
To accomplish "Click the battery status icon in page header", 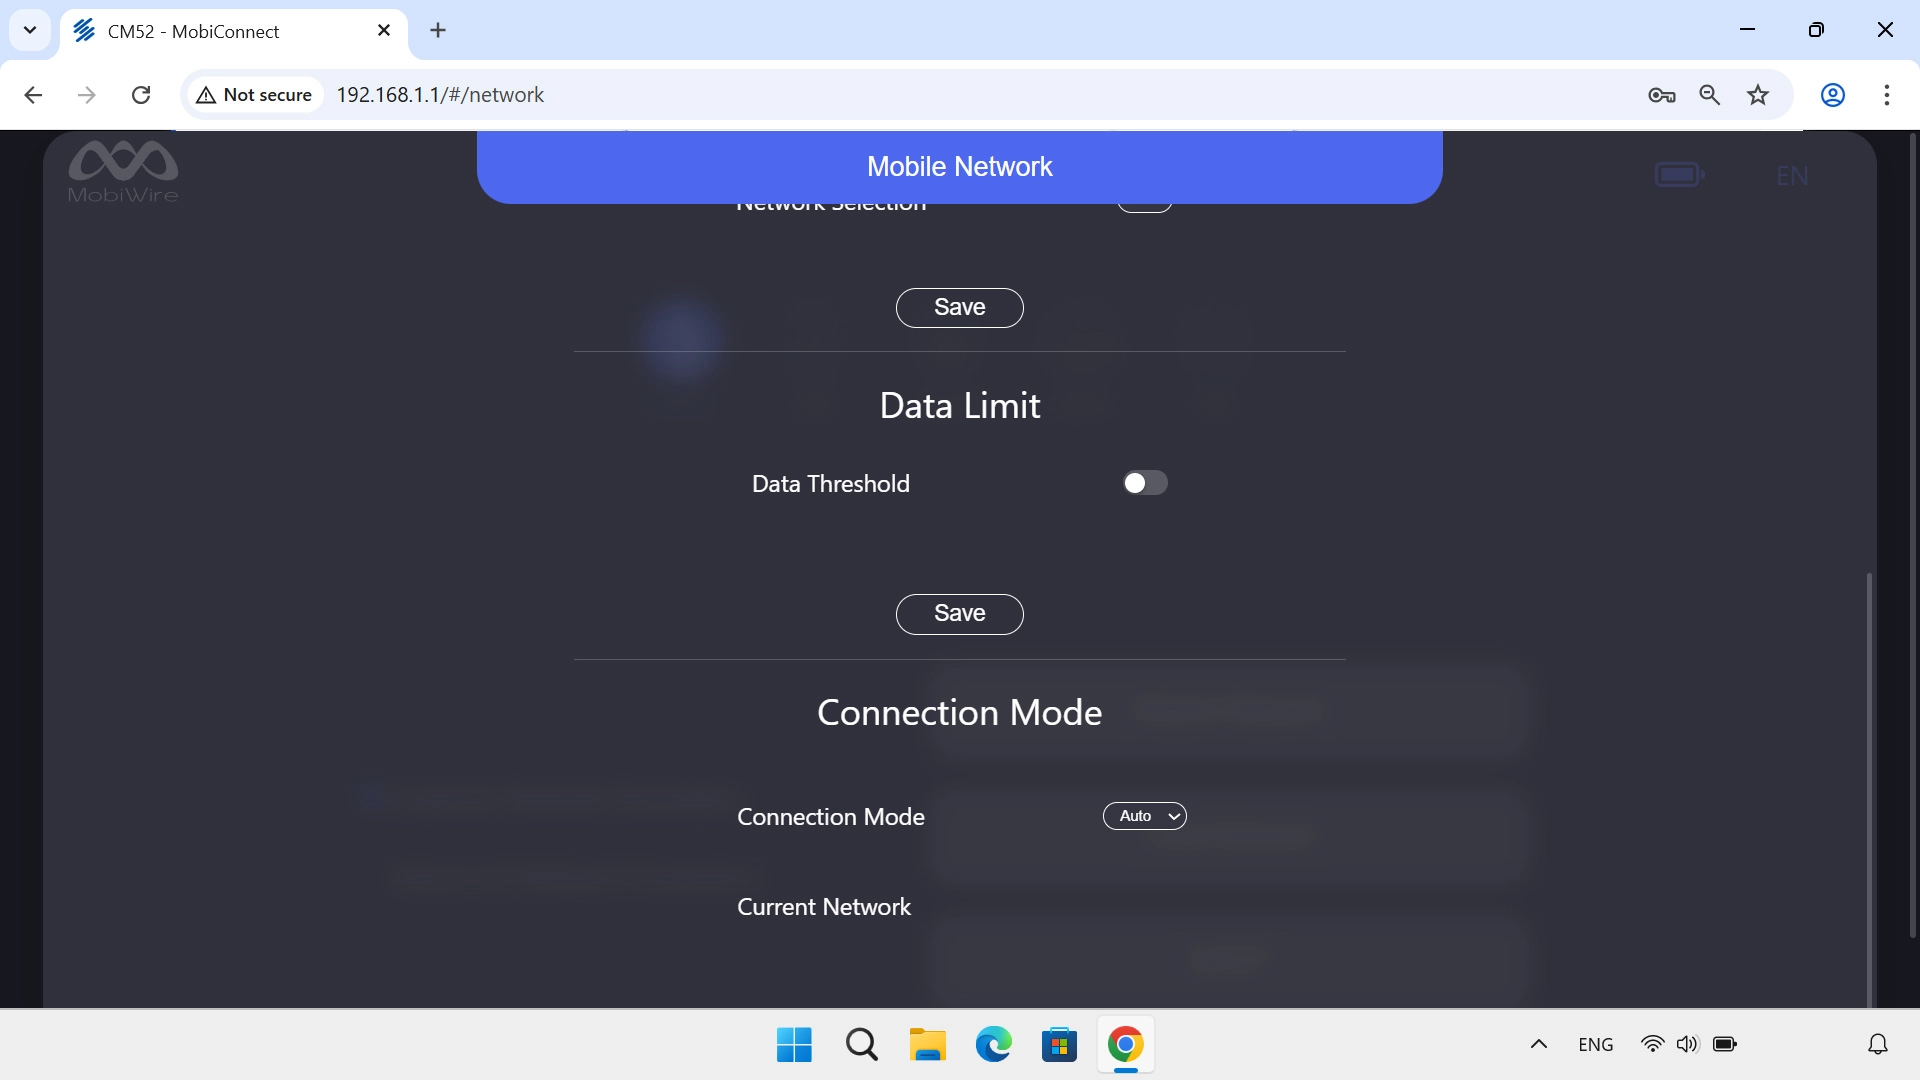I will (x=1678, y=175).
